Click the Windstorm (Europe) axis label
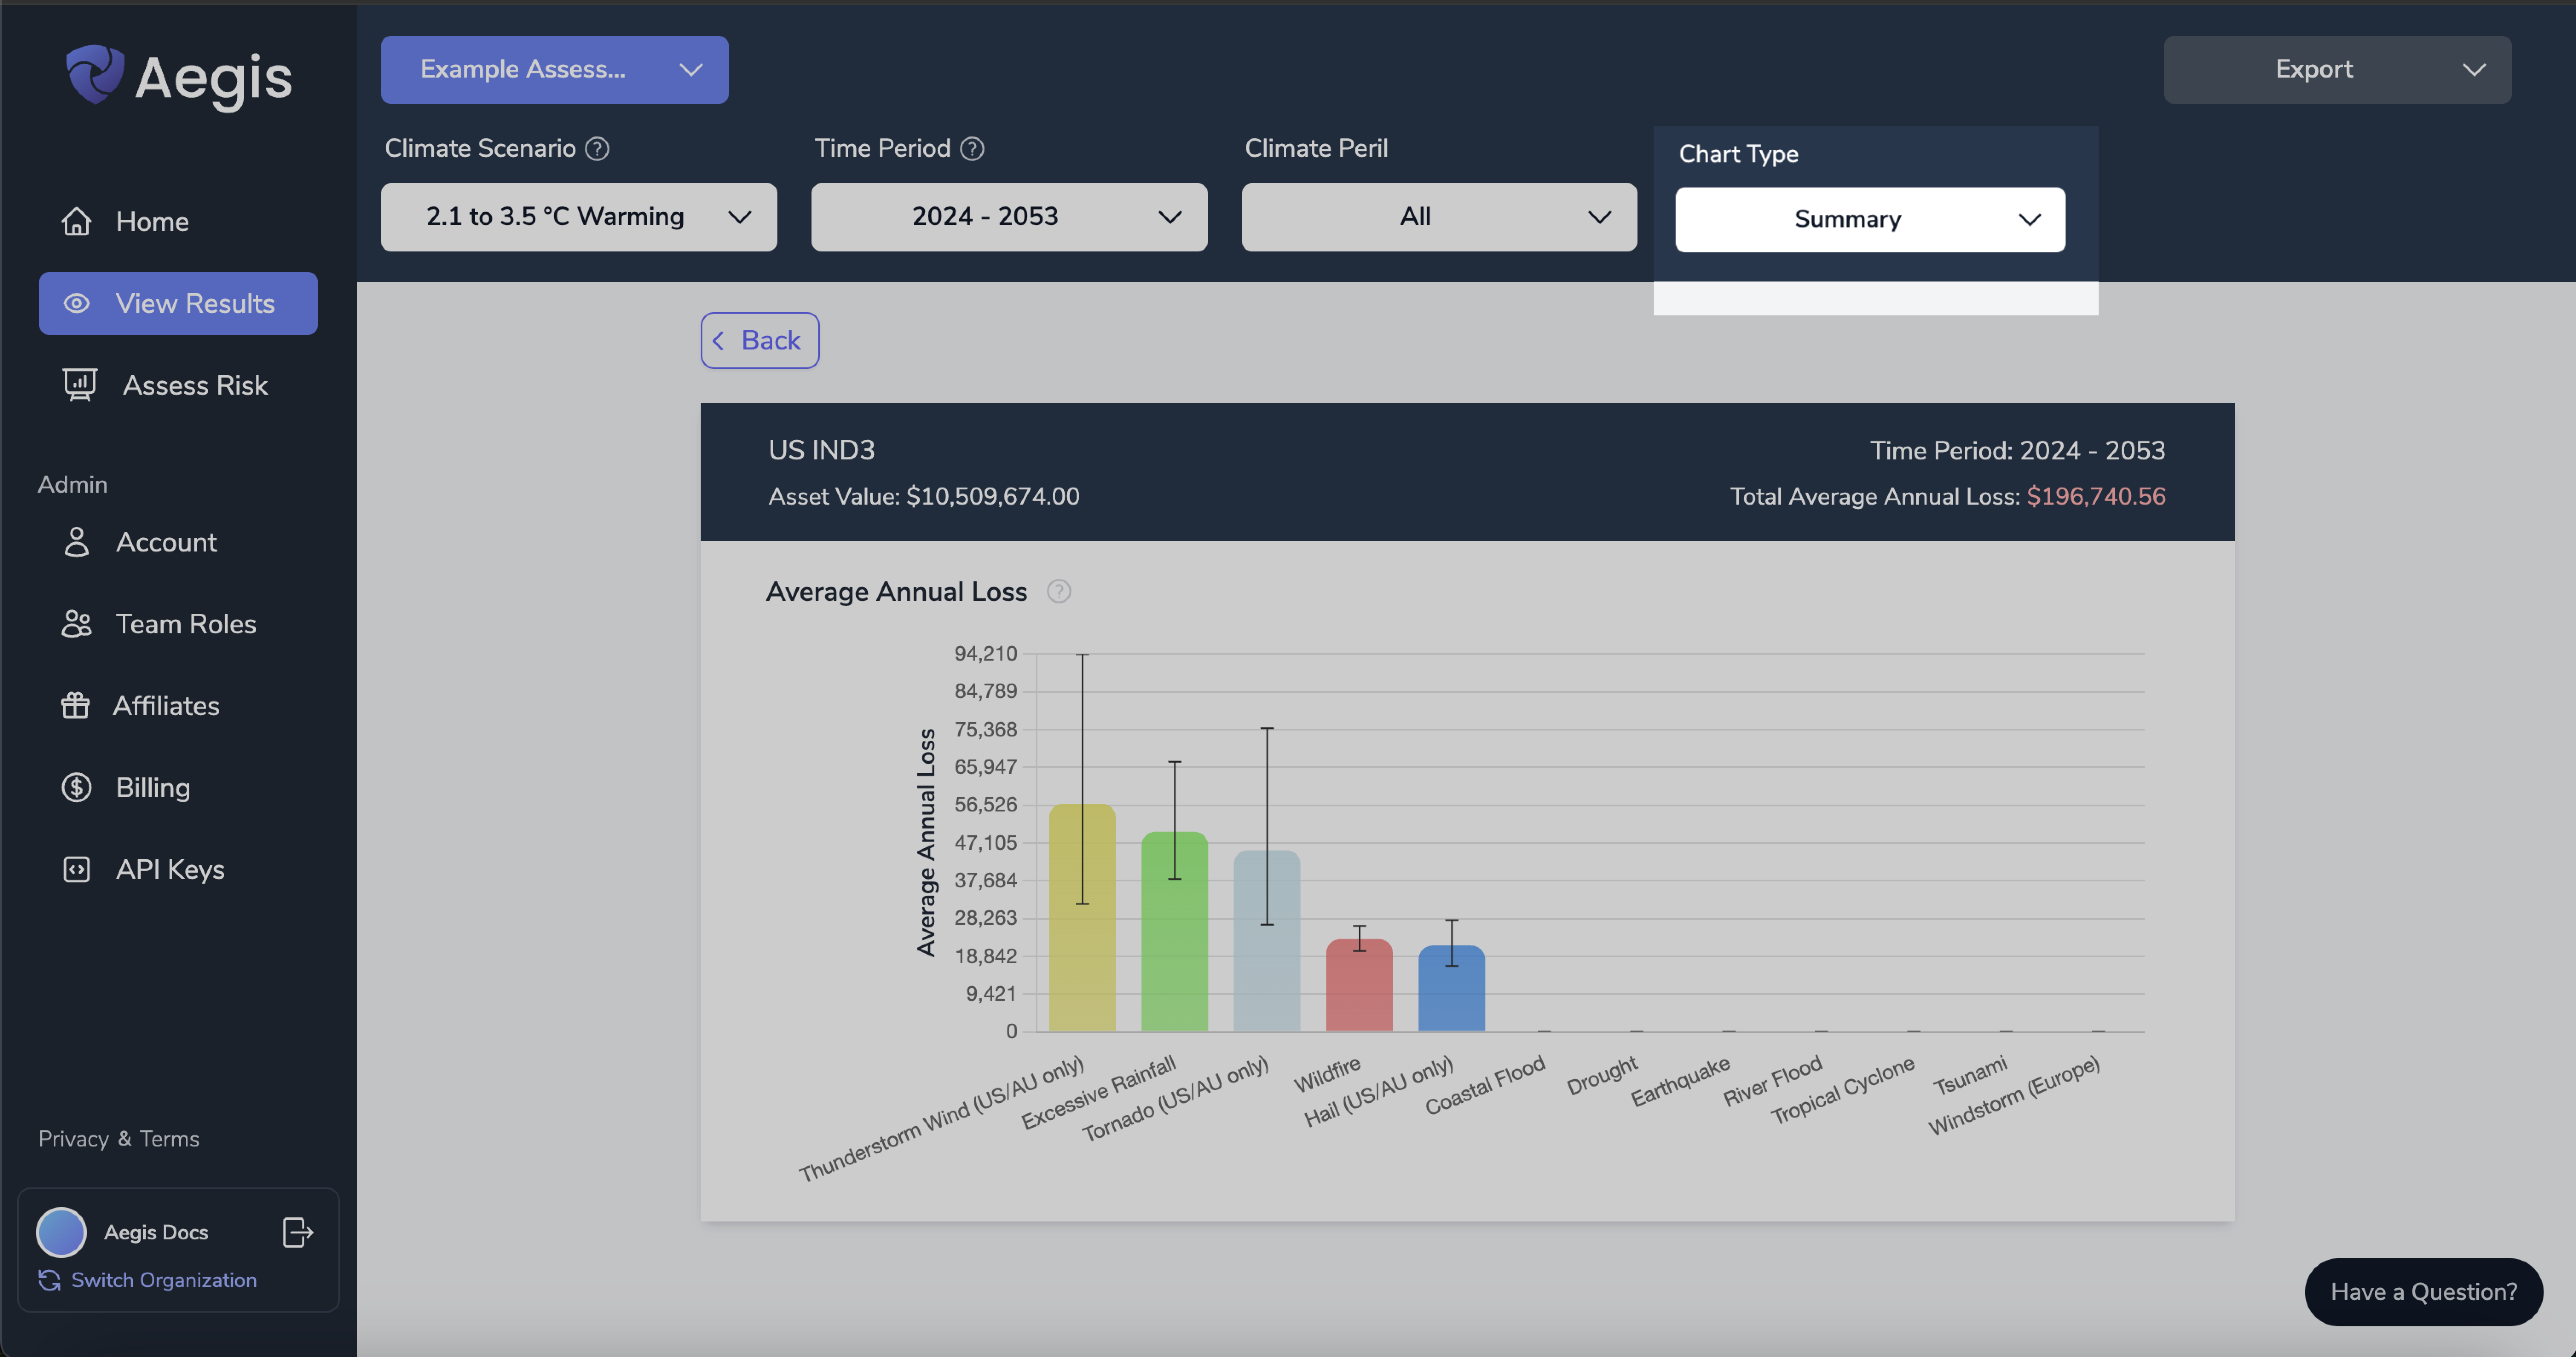This screenshot has width=2576, height=1357. pos(2014,1097)
